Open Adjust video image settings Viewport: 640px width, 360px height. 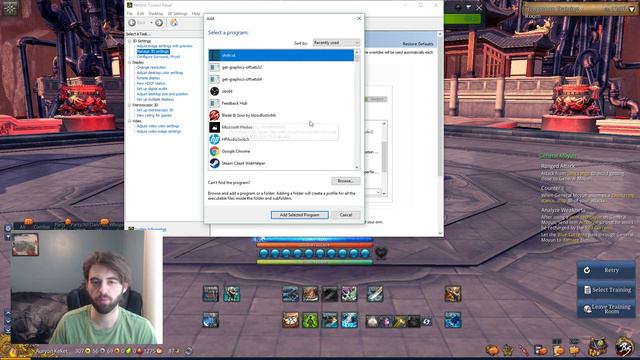click(159, 131)
